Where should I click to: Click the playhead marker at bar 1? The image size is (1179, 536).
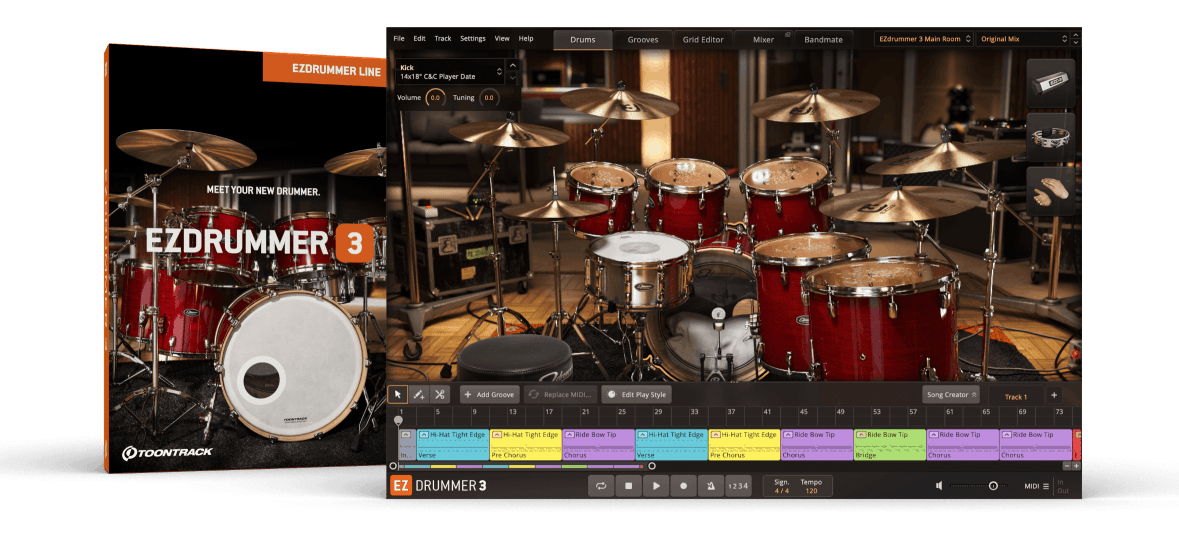(x=399, y=421)
